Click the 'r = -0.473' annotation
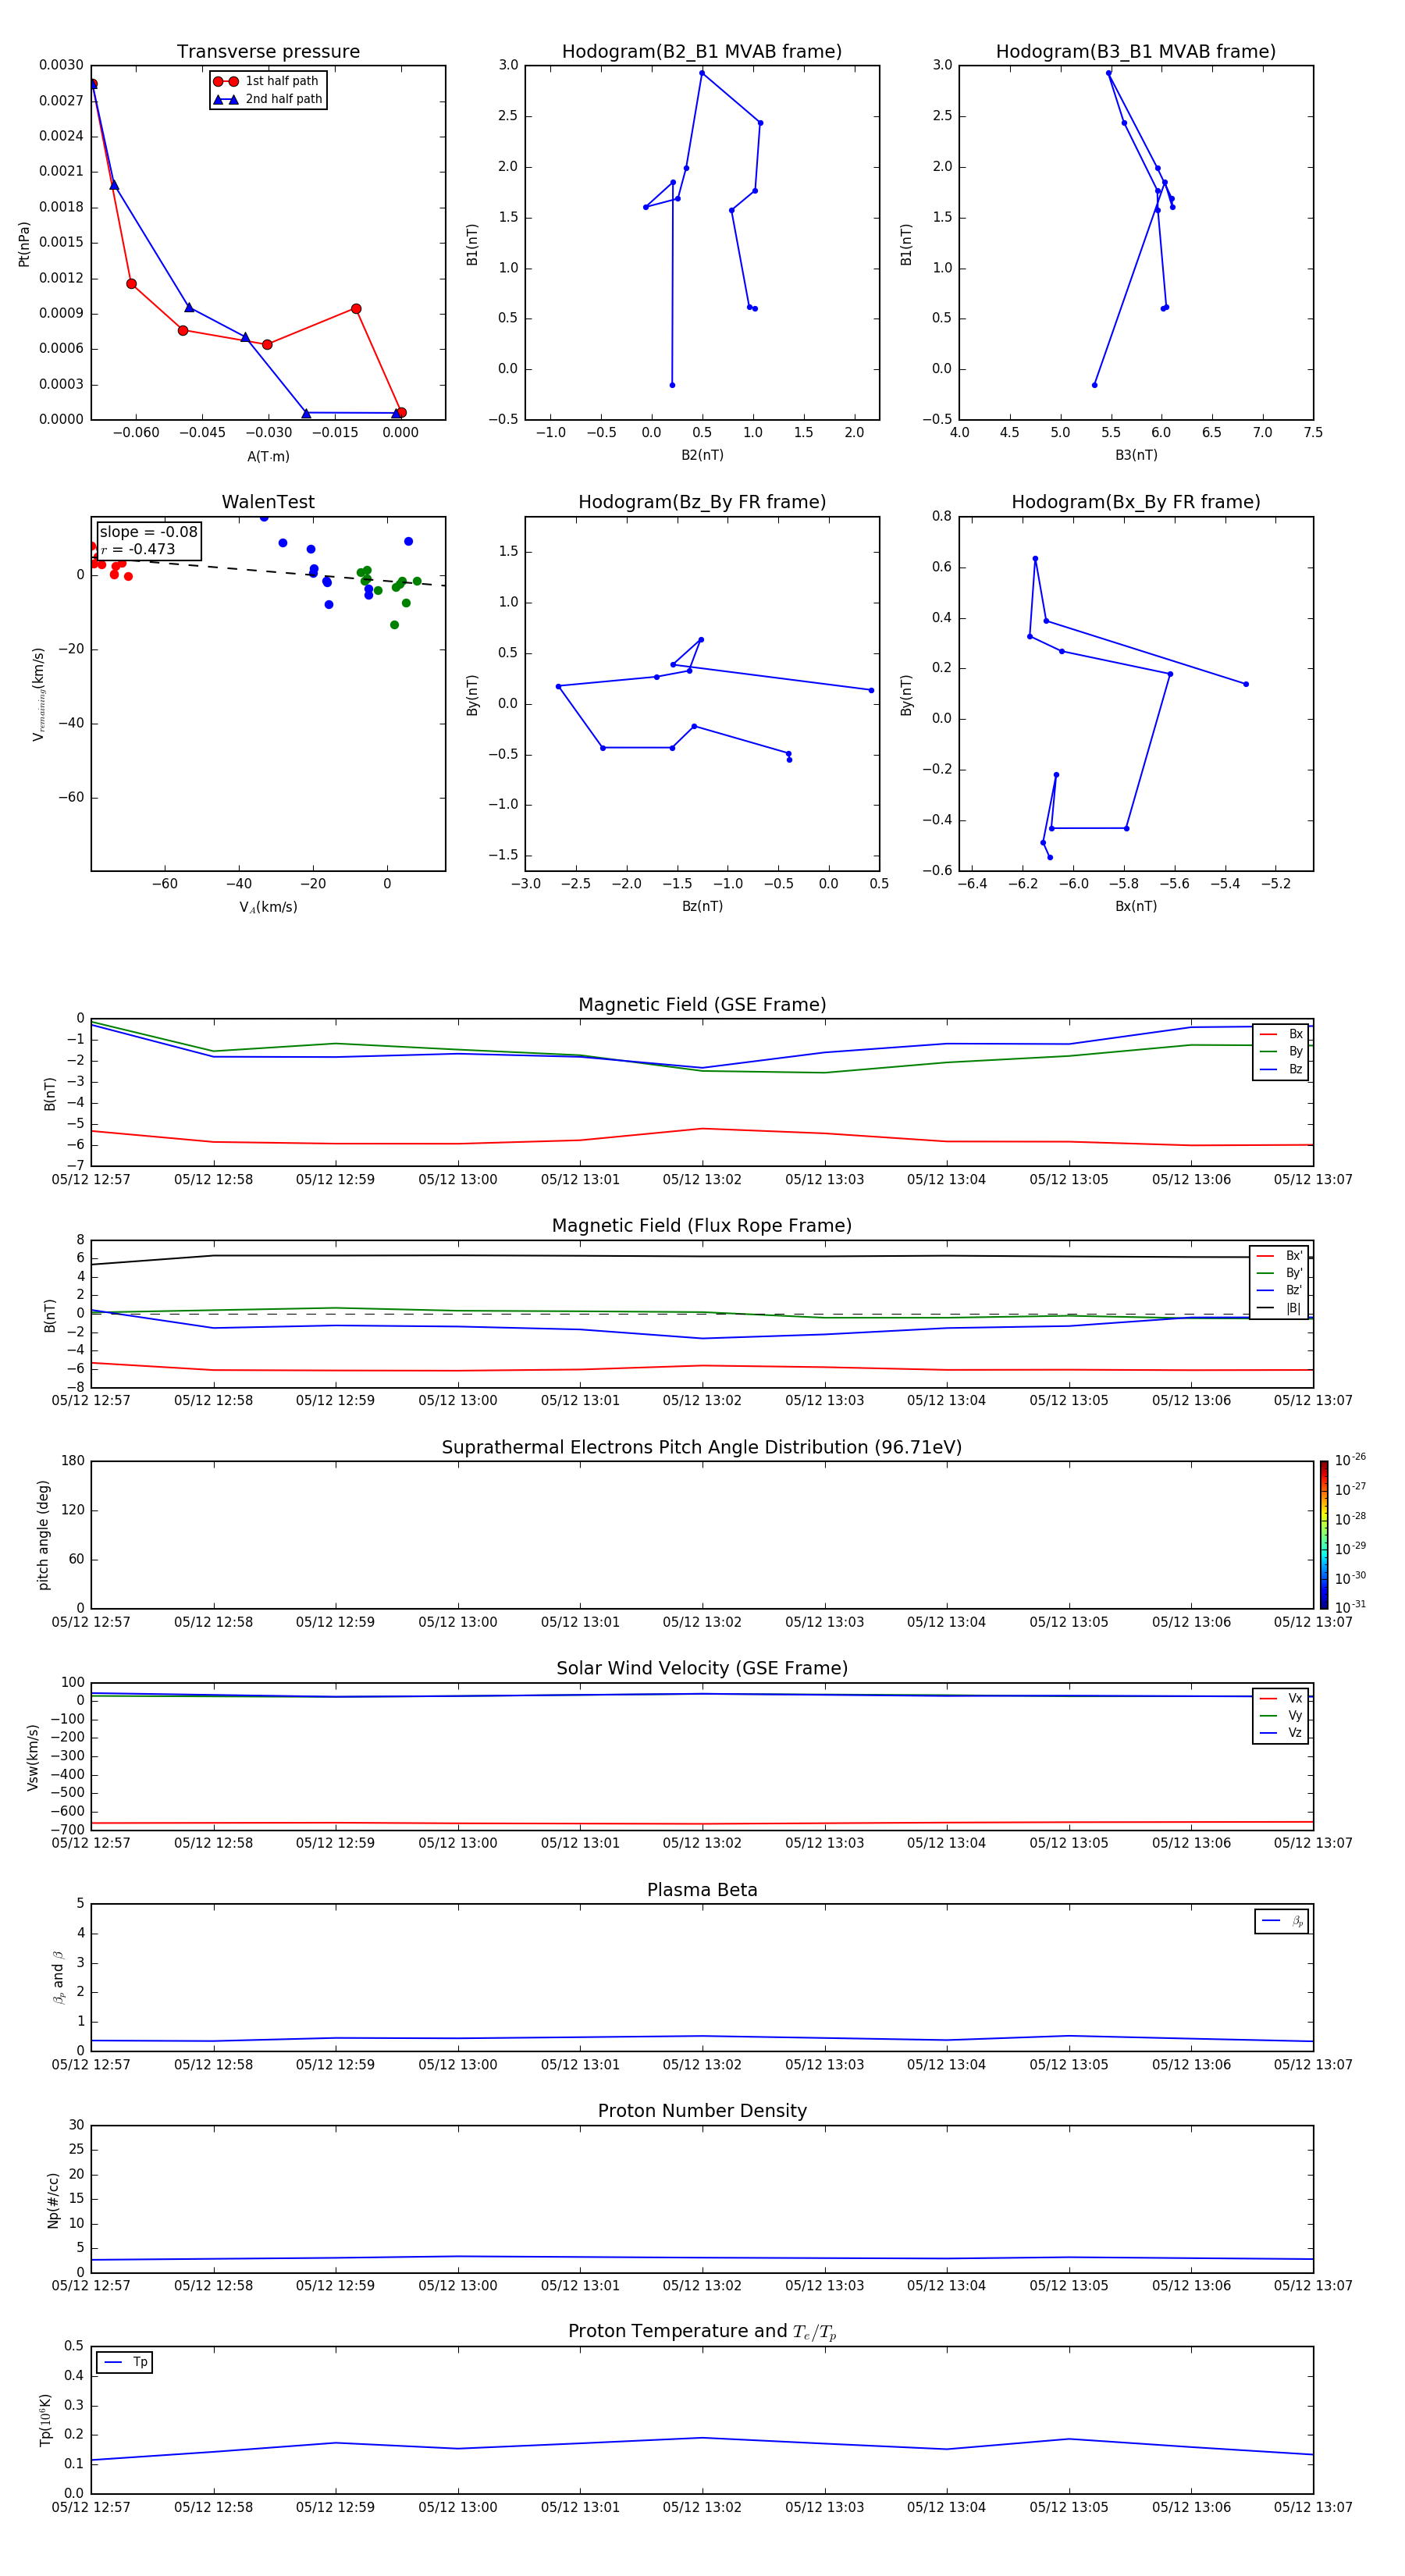 (138, 549)
